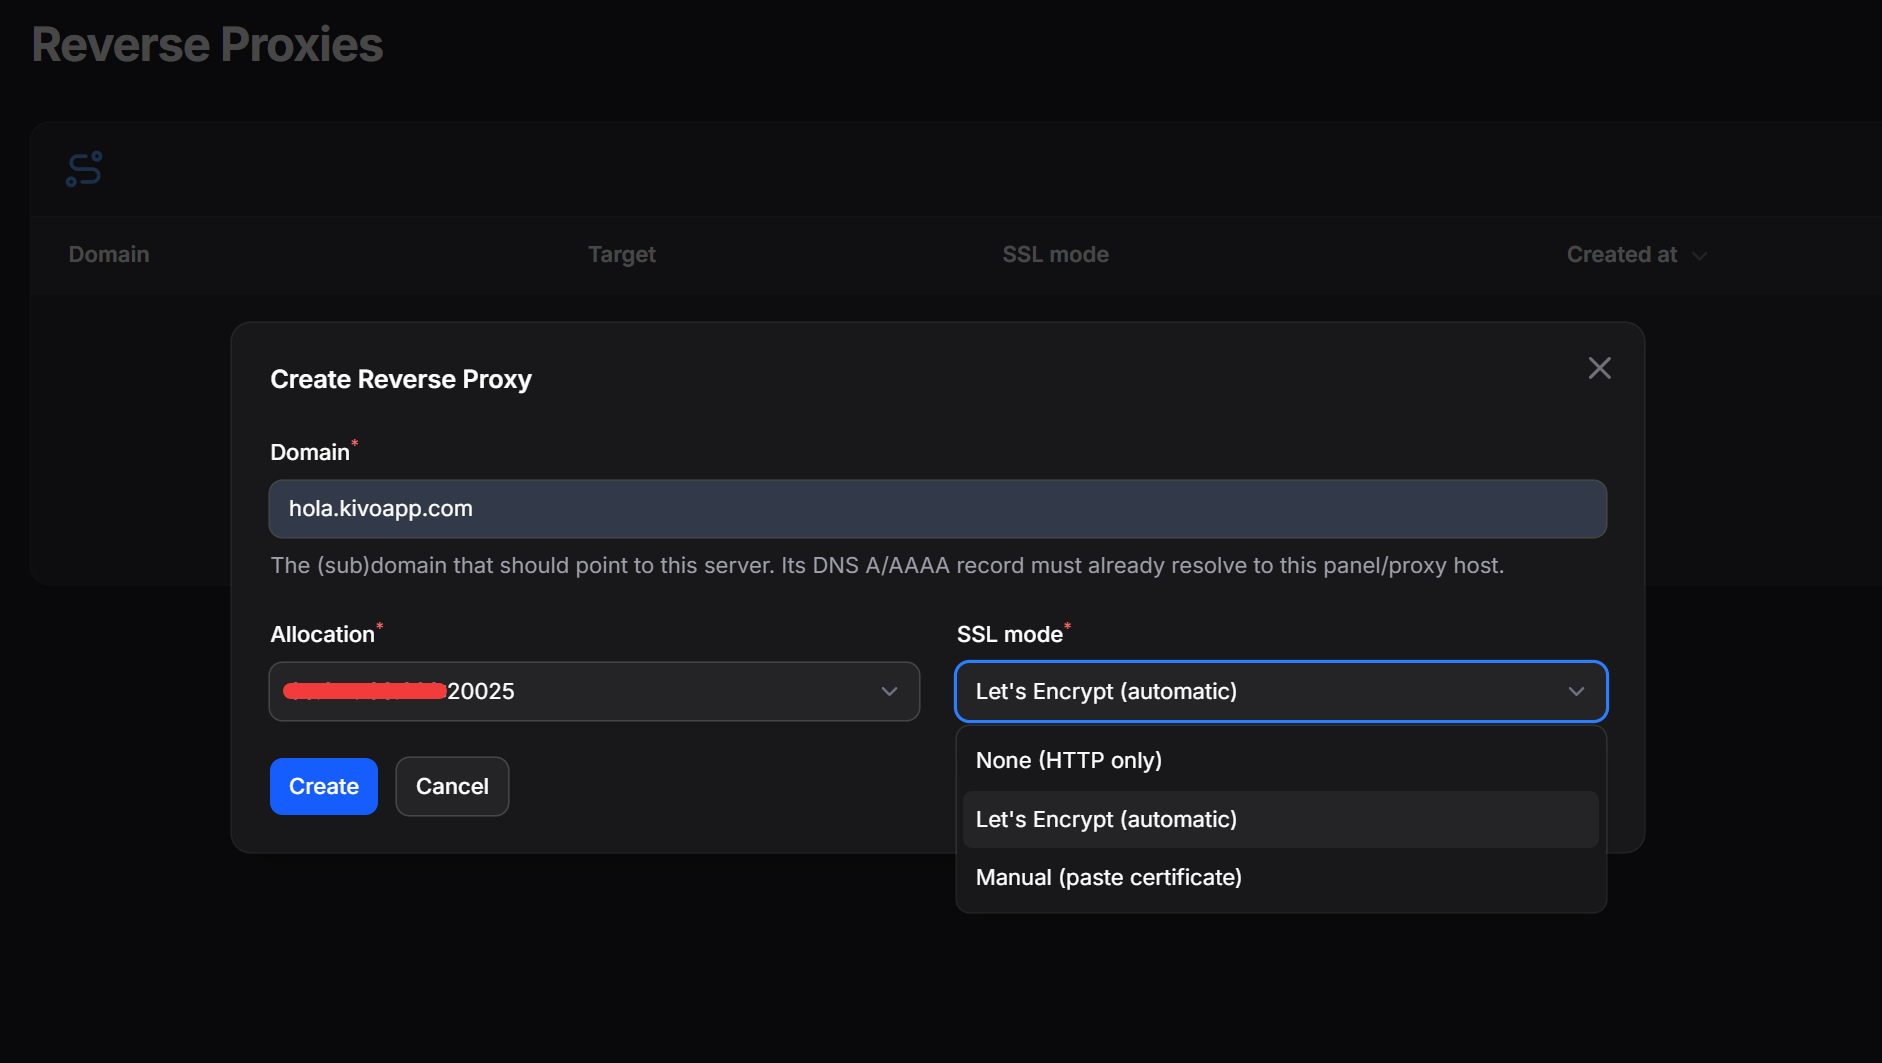Open the Allocation dropdown
This screenshot has height=1063, width=1882.
(594, 691)
